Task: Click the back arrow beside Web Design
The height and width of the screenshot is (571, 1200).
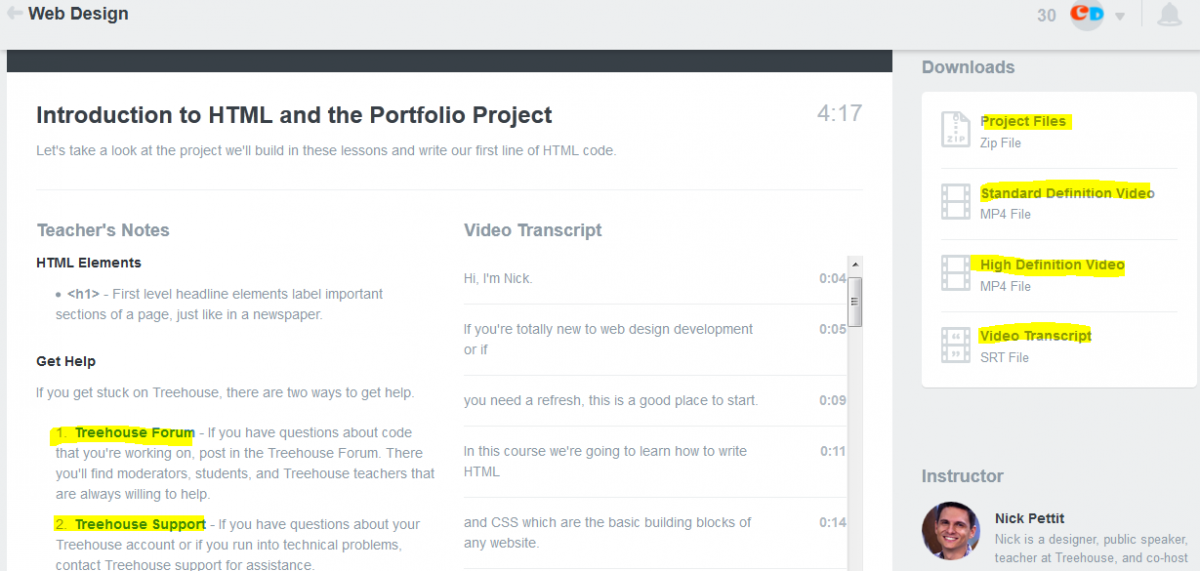Action: [15, 14]
